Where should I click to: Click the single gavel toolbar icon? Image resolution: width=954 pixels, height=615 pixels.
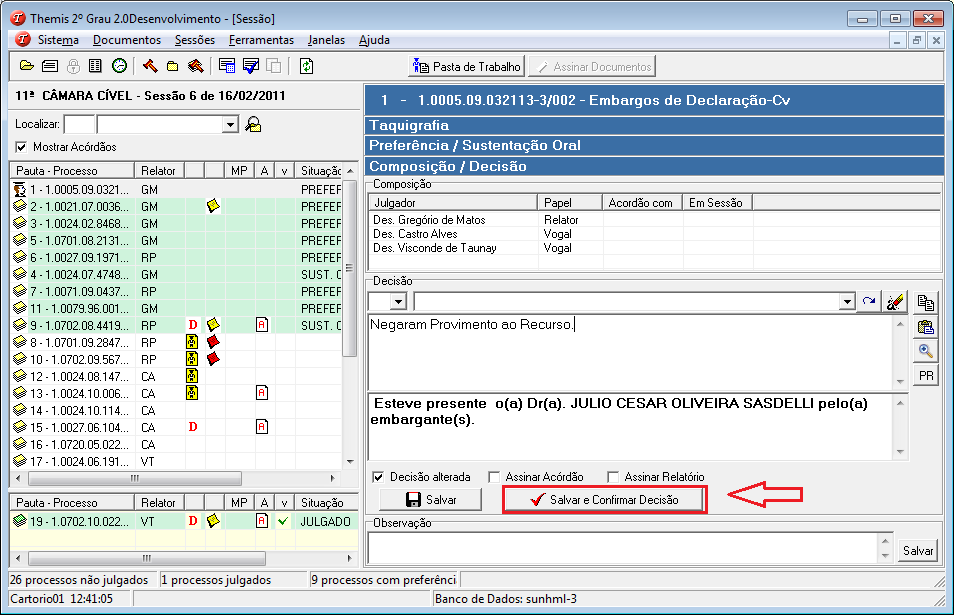coord(150,66)
